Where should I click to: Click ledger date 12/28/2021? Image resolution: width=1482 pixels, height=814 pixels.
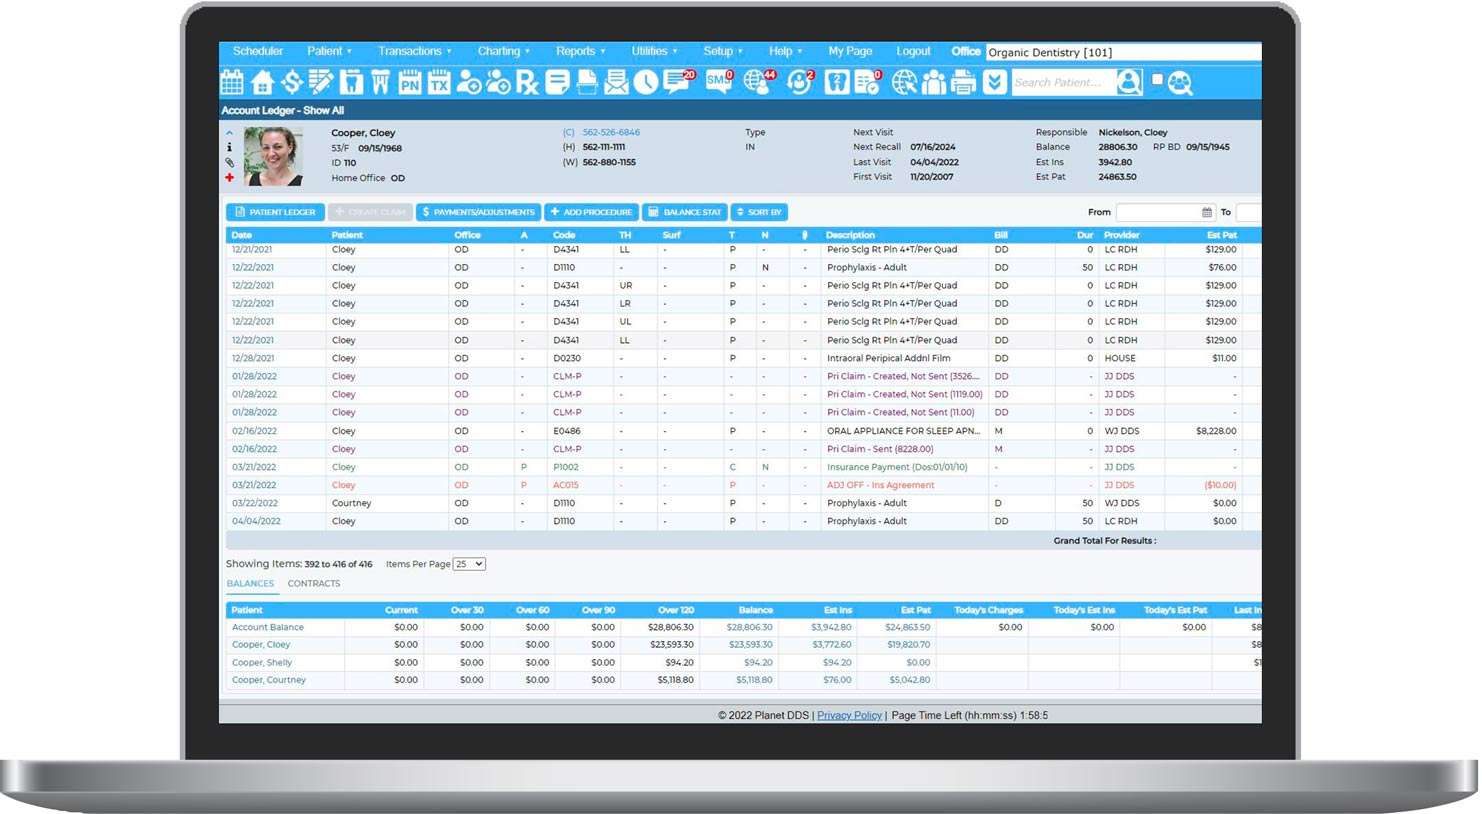[253, 358]
